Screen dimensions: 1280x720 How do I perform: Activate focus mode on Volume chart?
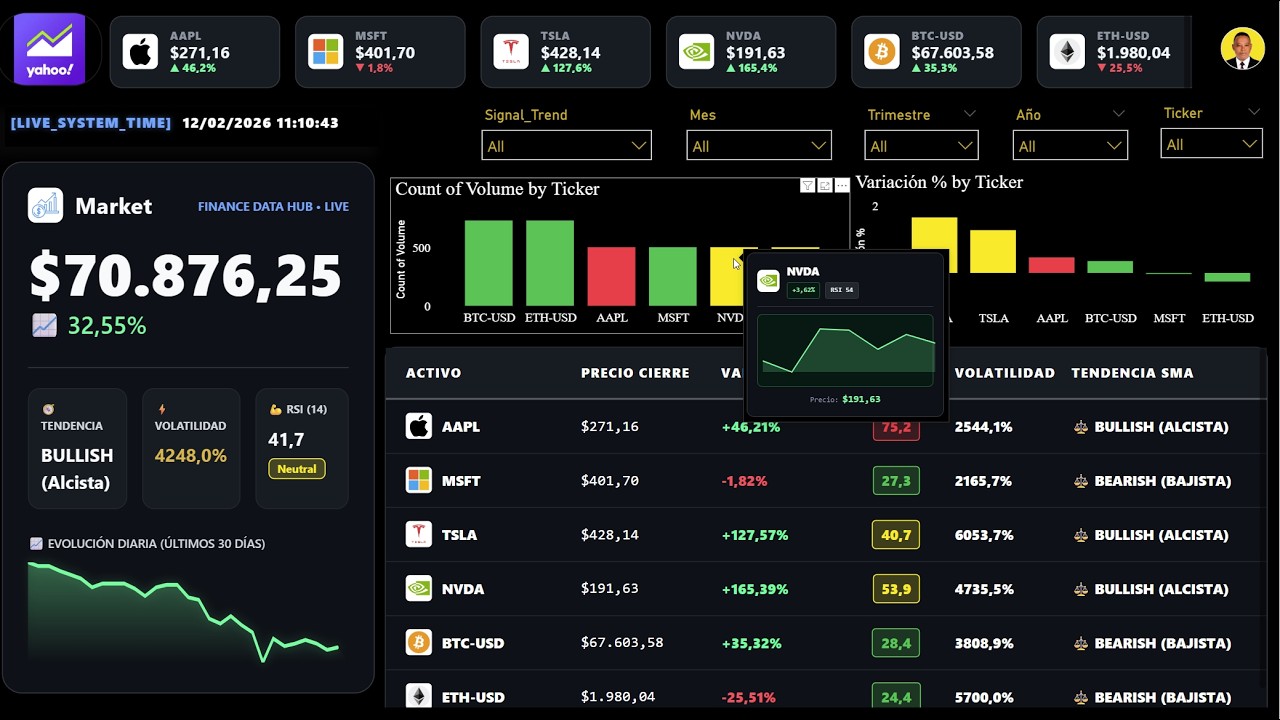825,185
